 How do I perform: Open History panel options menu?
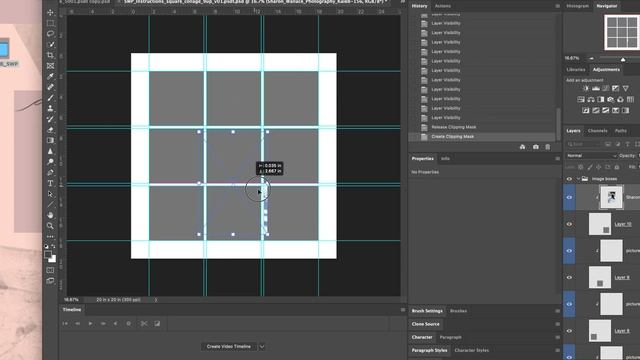click(557, 6)
